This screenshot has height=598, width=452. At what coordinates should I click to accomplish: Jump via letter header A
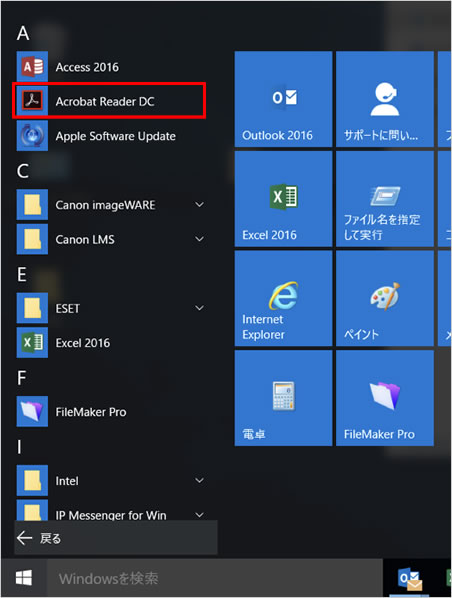[23, 33]
